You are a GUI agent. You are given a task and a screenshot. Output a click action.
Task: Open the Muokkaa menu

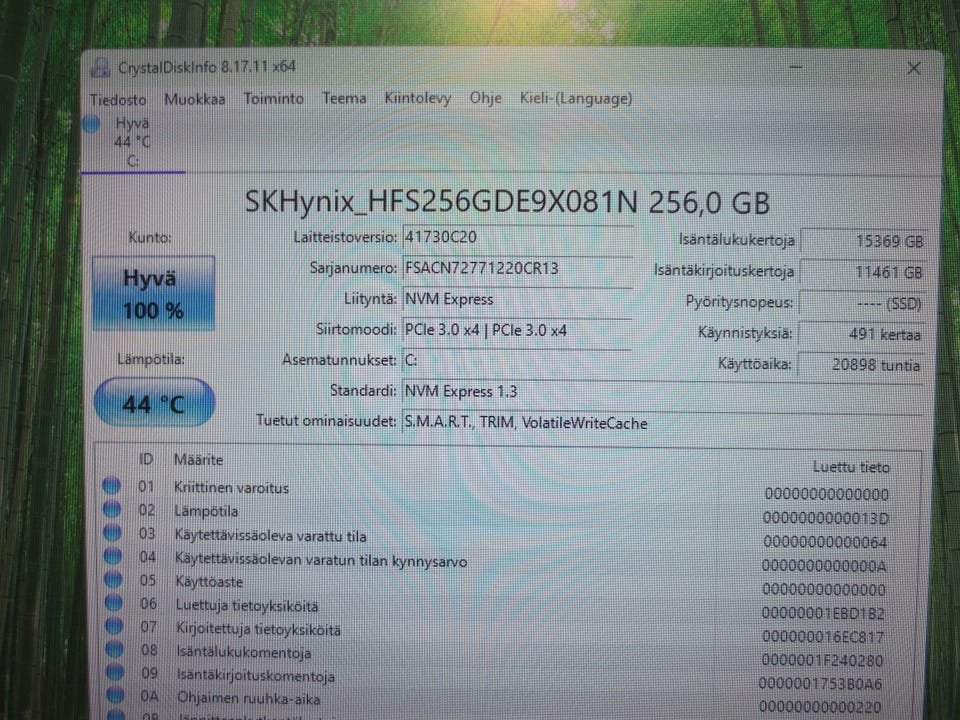coord(195,99)
